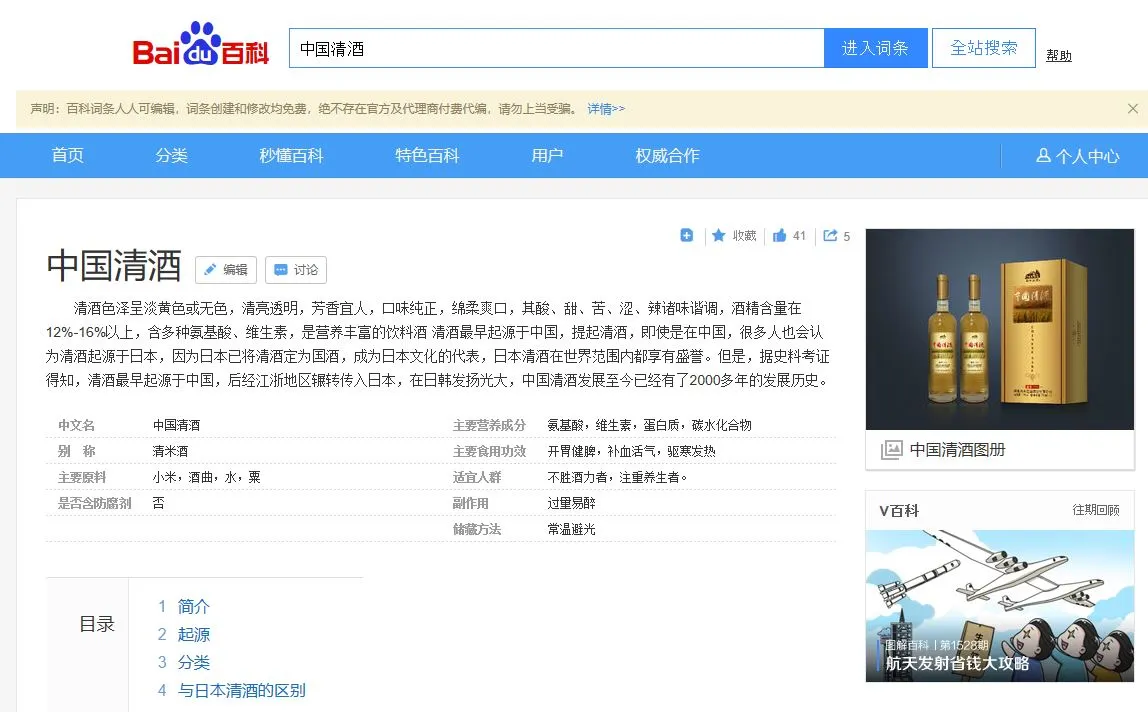Open the 讨论 discussion button

(296, 270)
